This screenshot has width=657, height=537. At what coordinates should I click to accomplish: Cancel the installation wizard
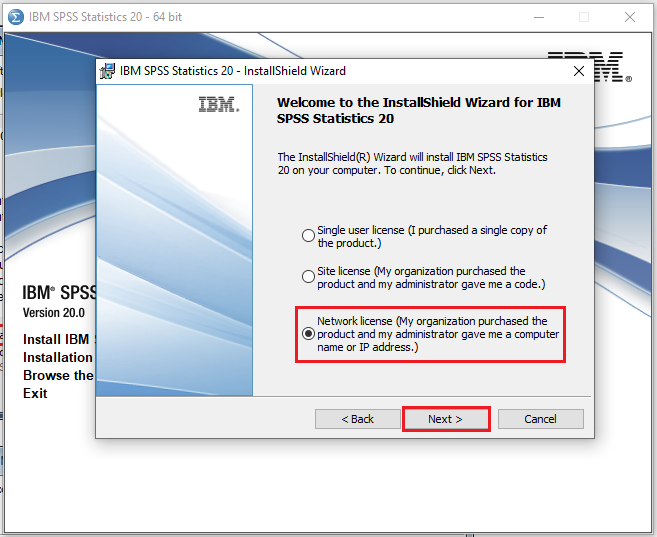pyautogui.click(x=540, y=419)
